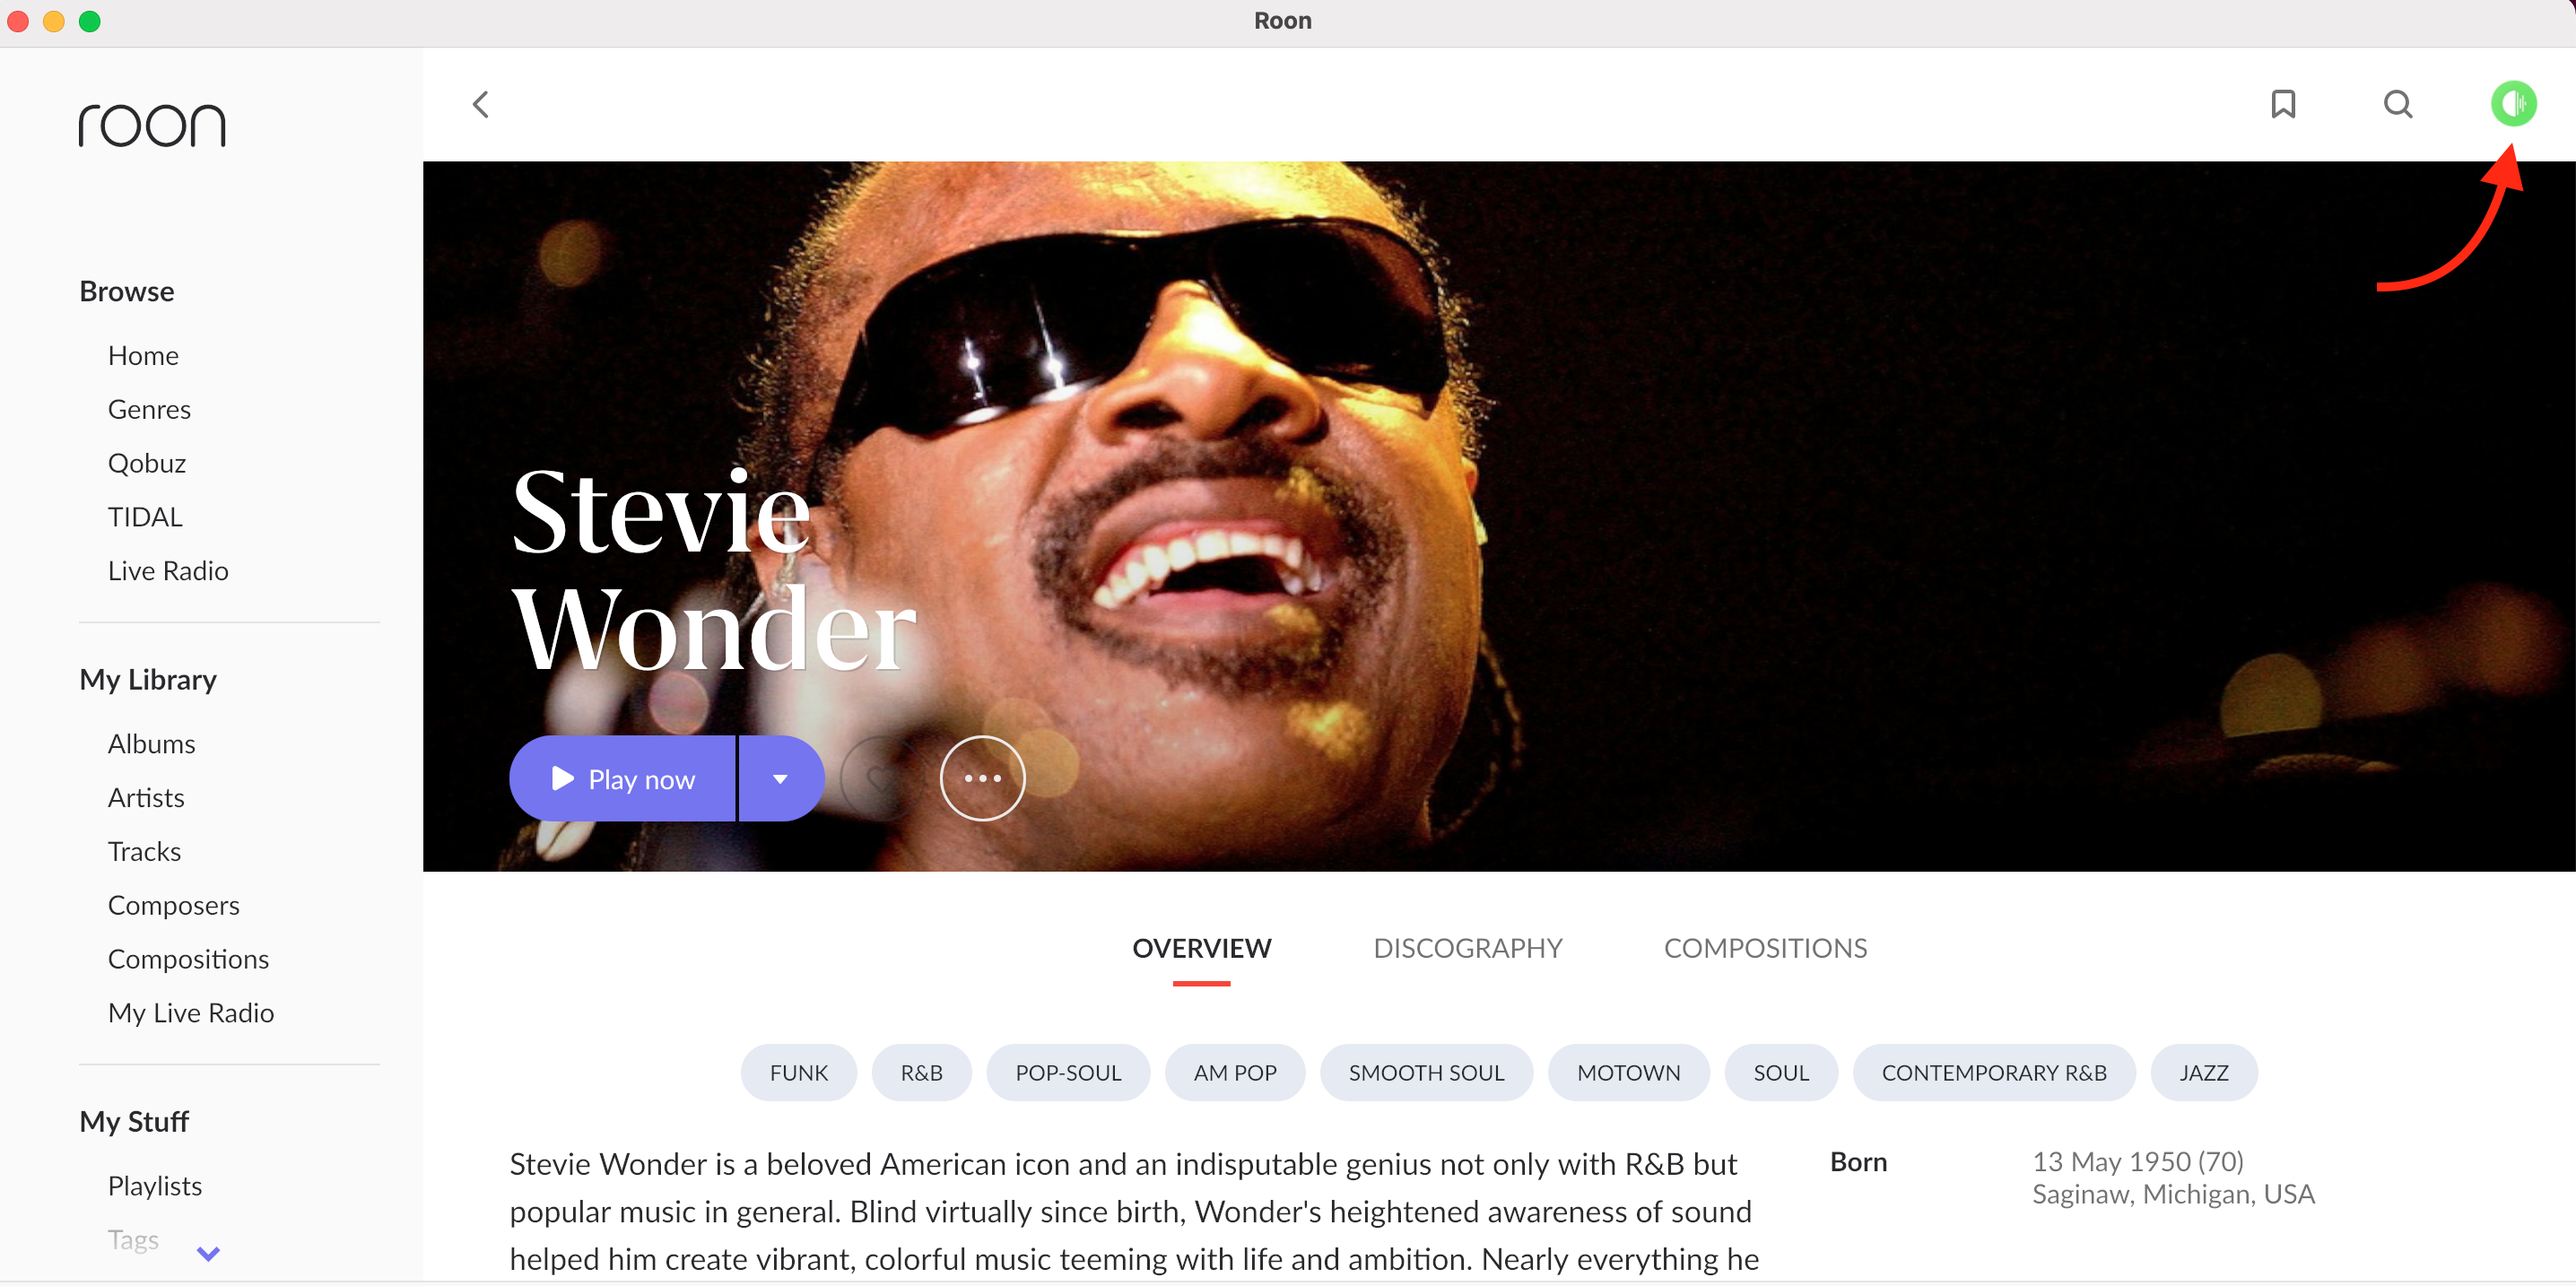This screenshot has height=1286, width=2576.
Task: Expand sidebar with the blue down chevron
Action: [x=208, y=1252]
